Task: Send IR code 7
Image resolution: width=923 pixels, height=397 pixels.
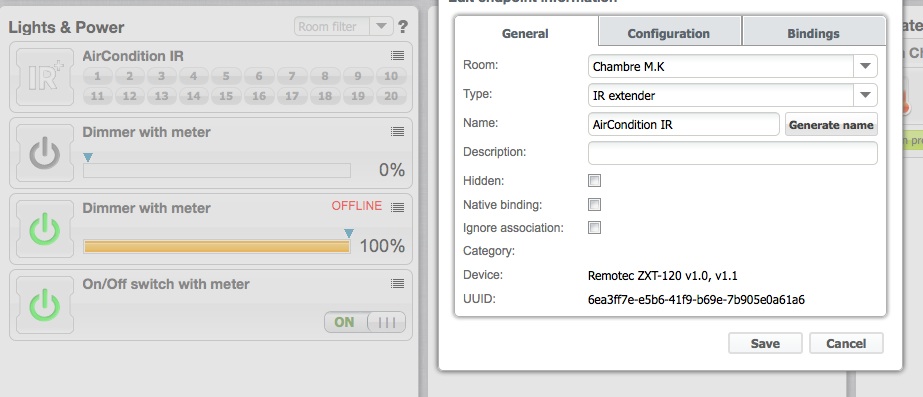Action: click(292, 76)
